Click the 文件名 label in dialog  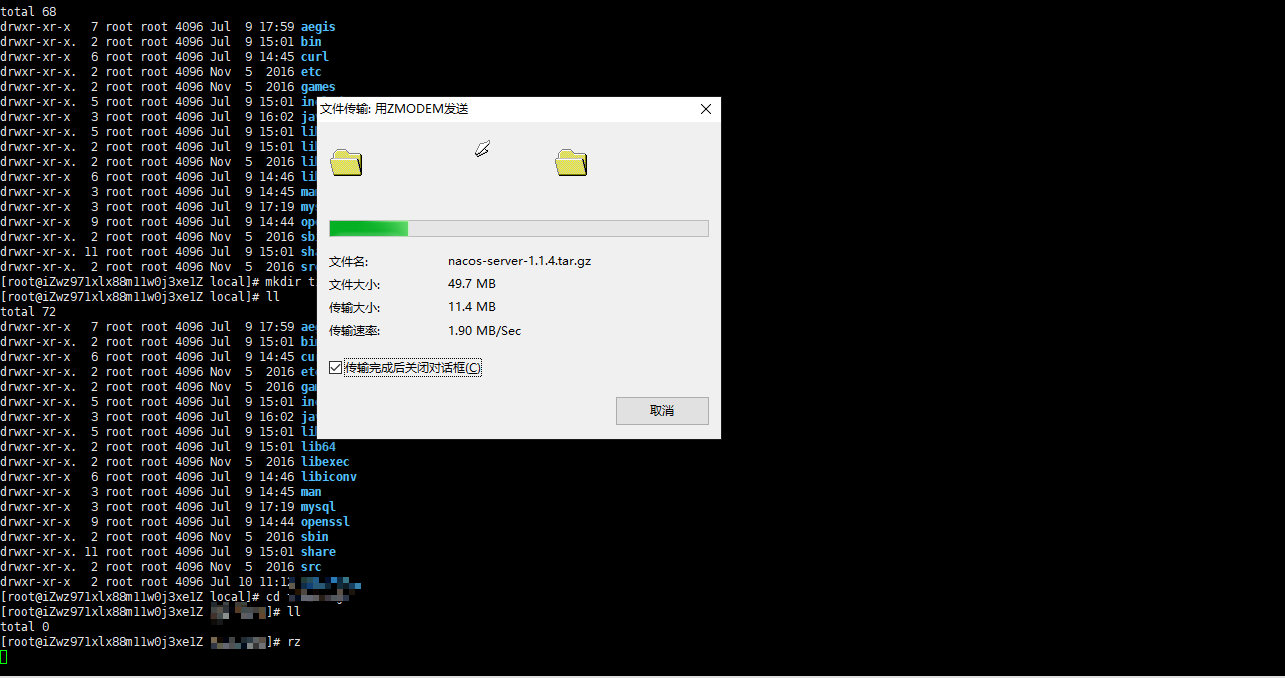pyautogui.click(x=348, y=261)
